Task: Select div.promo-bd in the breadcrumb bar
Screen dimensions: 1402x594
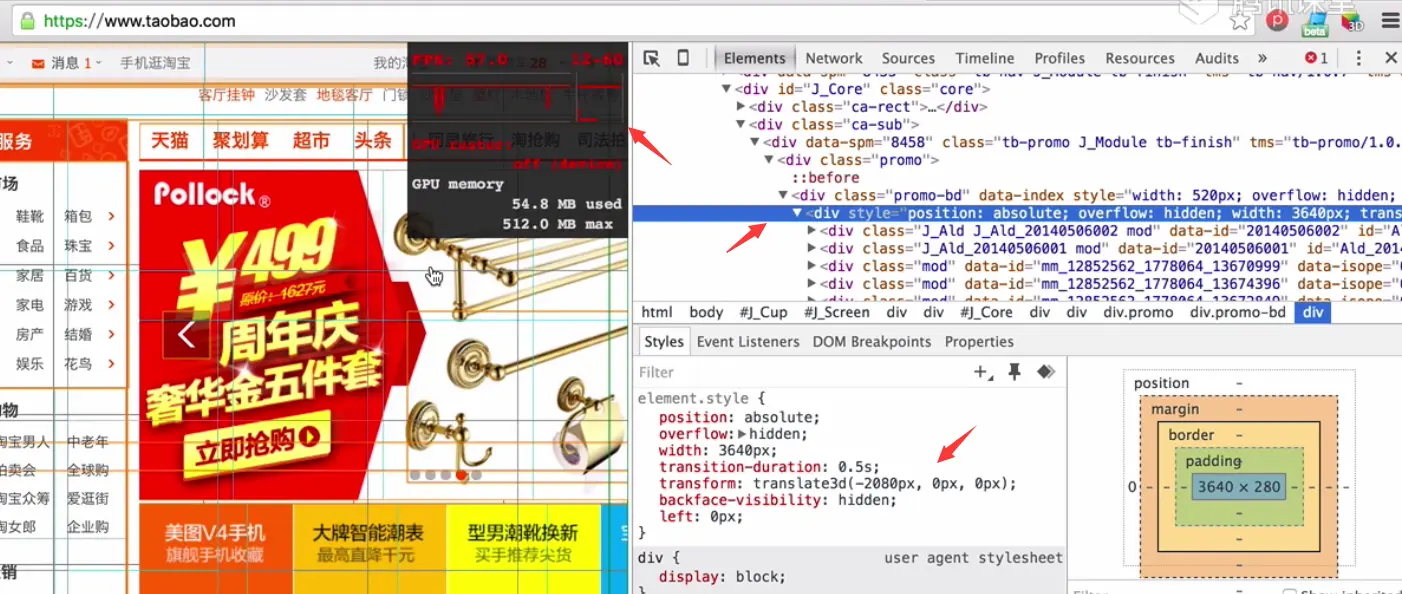Action: click(1238, 312)
